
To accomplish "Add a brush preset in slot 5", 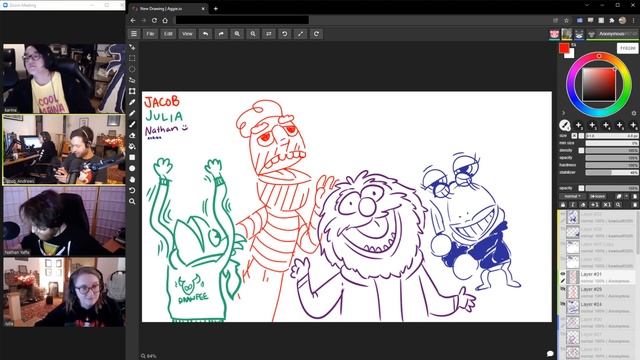I will pyautogui.click(x=620, y=125).
